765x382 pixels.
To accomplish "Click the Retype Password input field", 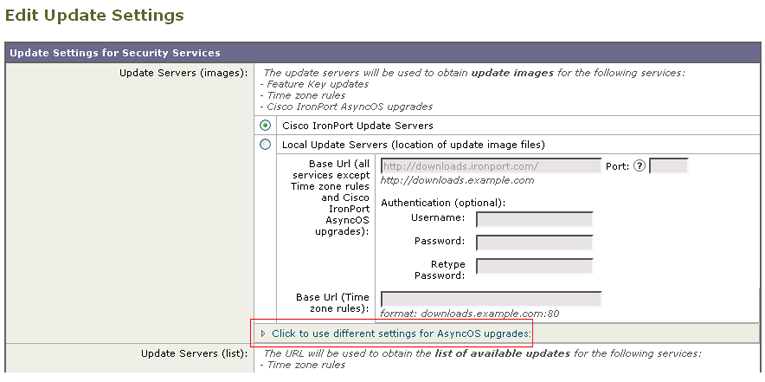I will coord(534,266).
